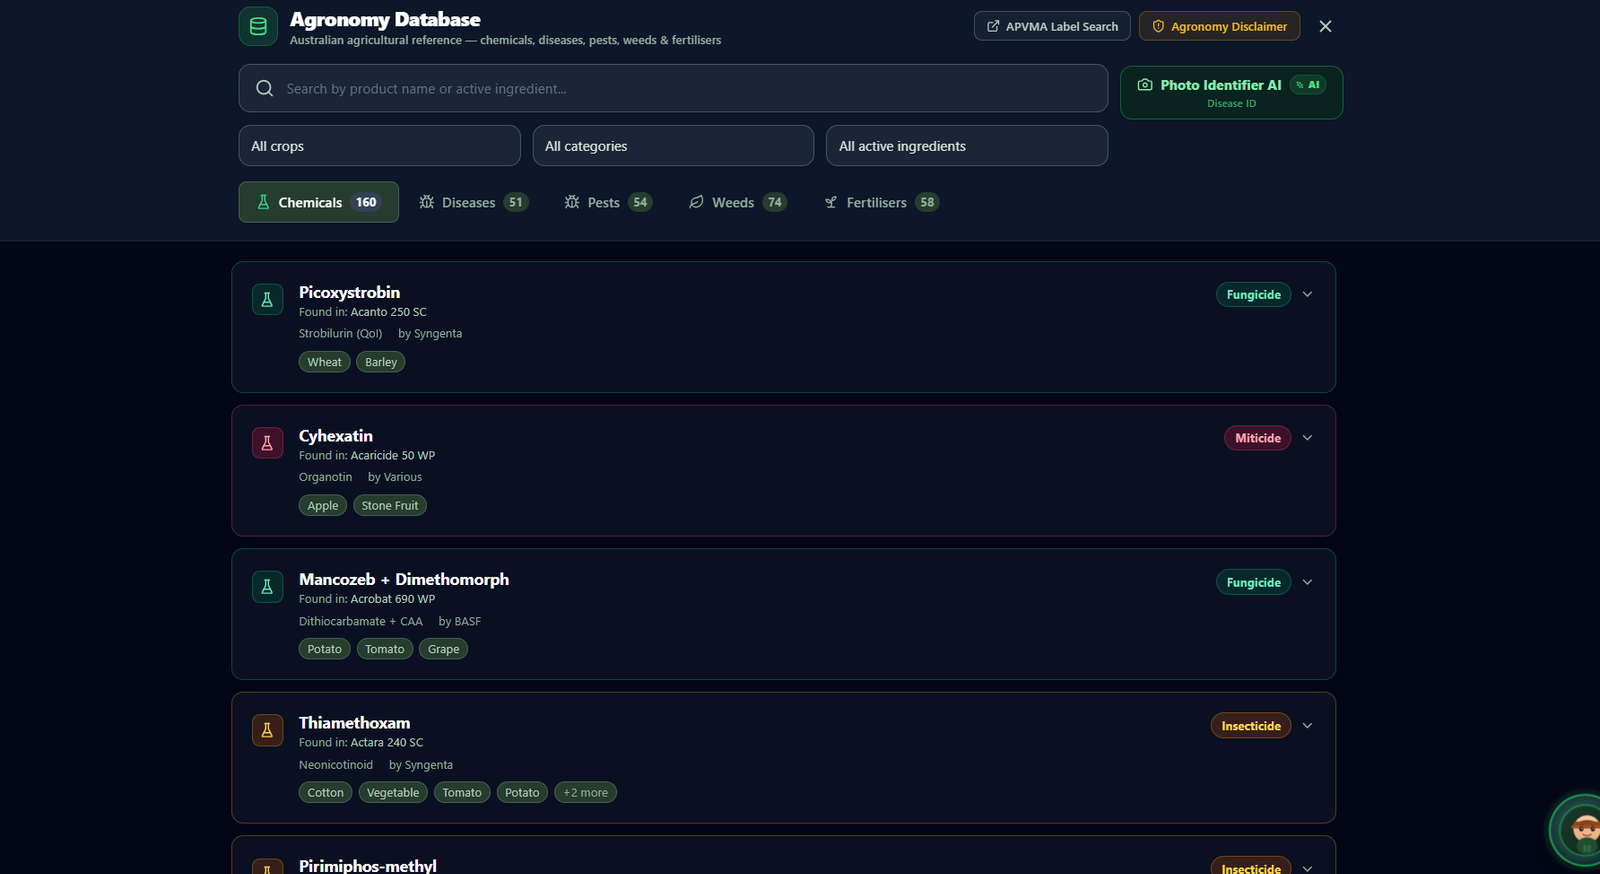
Task: Click the product search field
Action: (x=673, y=89)
